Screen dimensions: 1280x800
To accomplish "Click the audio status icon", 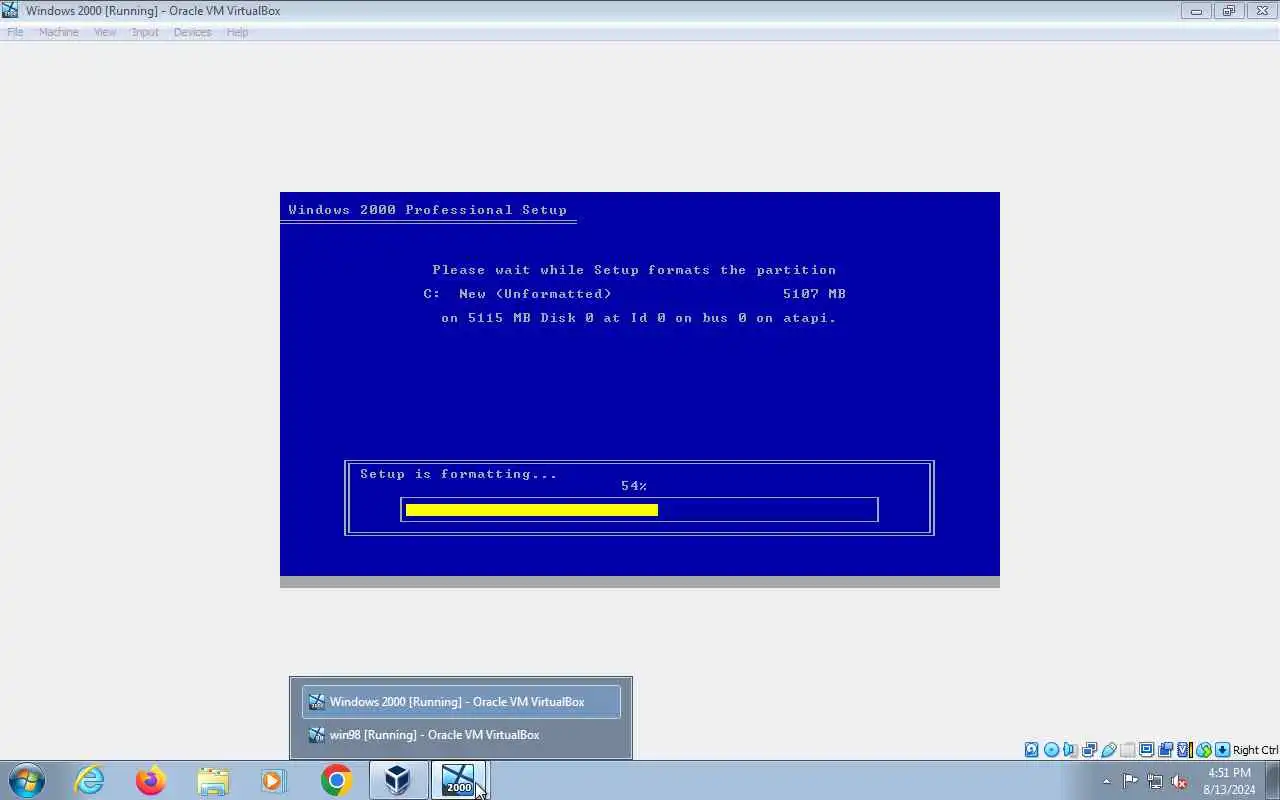I will pos(1070,749).
